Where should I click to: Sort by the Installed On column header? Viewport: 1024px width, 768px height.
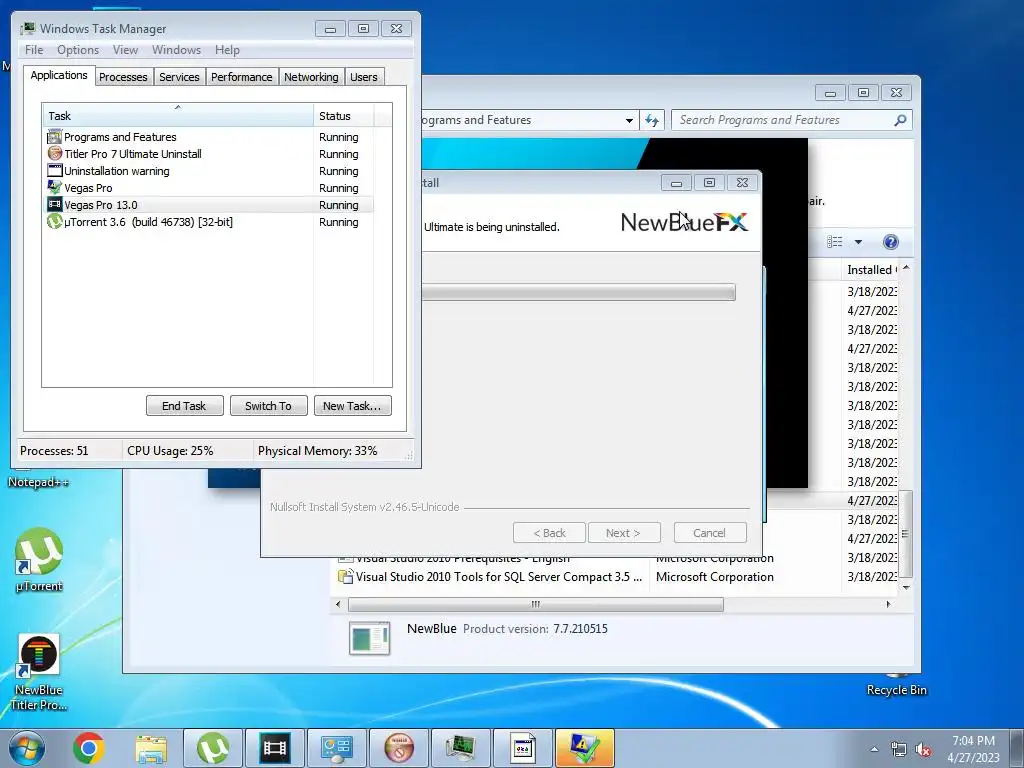click(870, 270)
